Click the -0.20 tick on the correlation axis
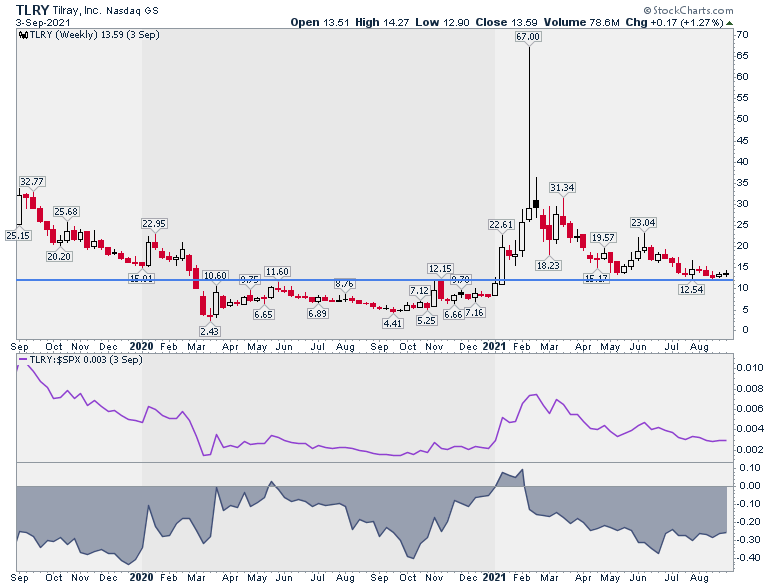Image resolution: width=780 pixels, height=586 pixels. pos(748,521)
